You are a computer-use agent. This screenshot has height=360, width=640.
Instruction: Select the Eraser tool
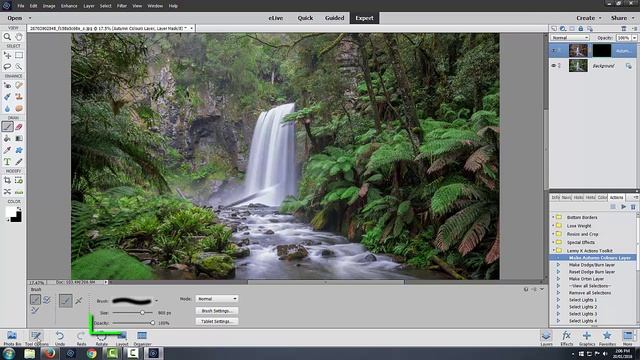coord(19,127)
